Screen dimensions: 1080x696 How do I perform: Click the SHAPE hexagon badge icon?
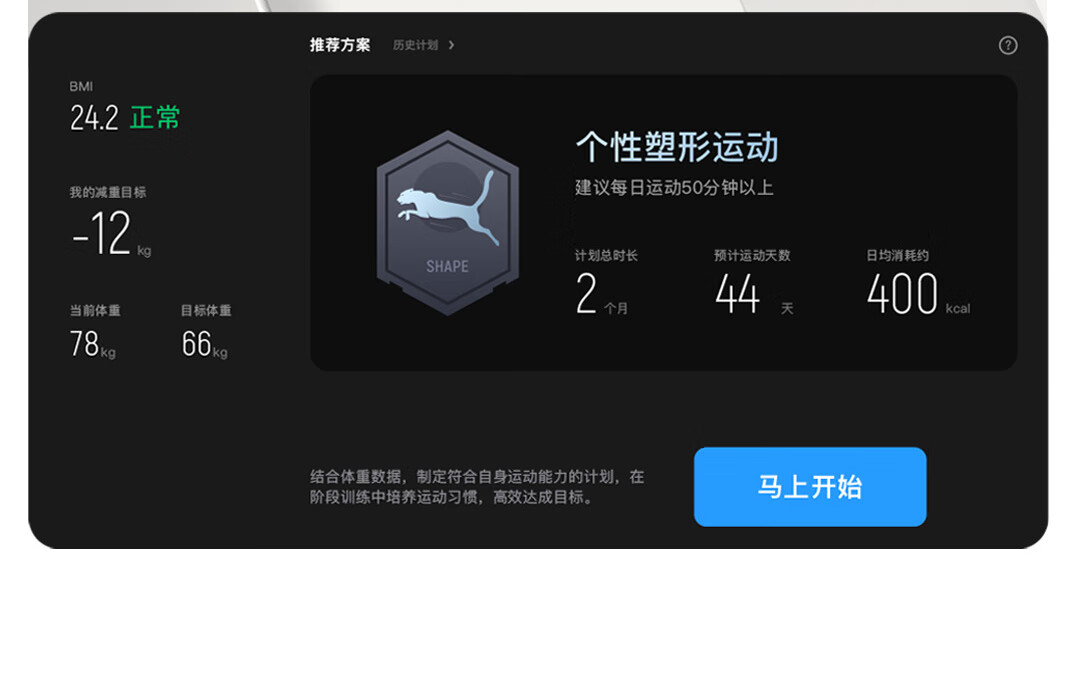[447, 223]
